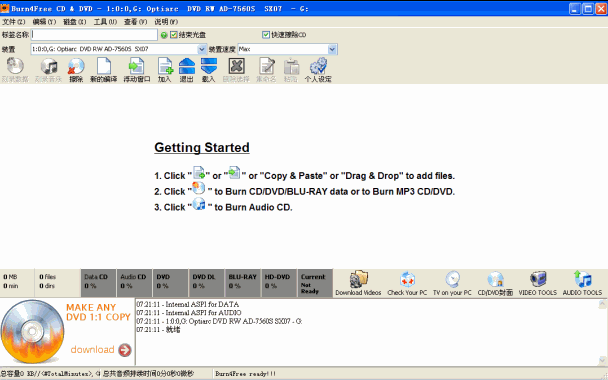Select the HD-DVD capacity indicator
The image size is (608, 380).
[278, 283]
